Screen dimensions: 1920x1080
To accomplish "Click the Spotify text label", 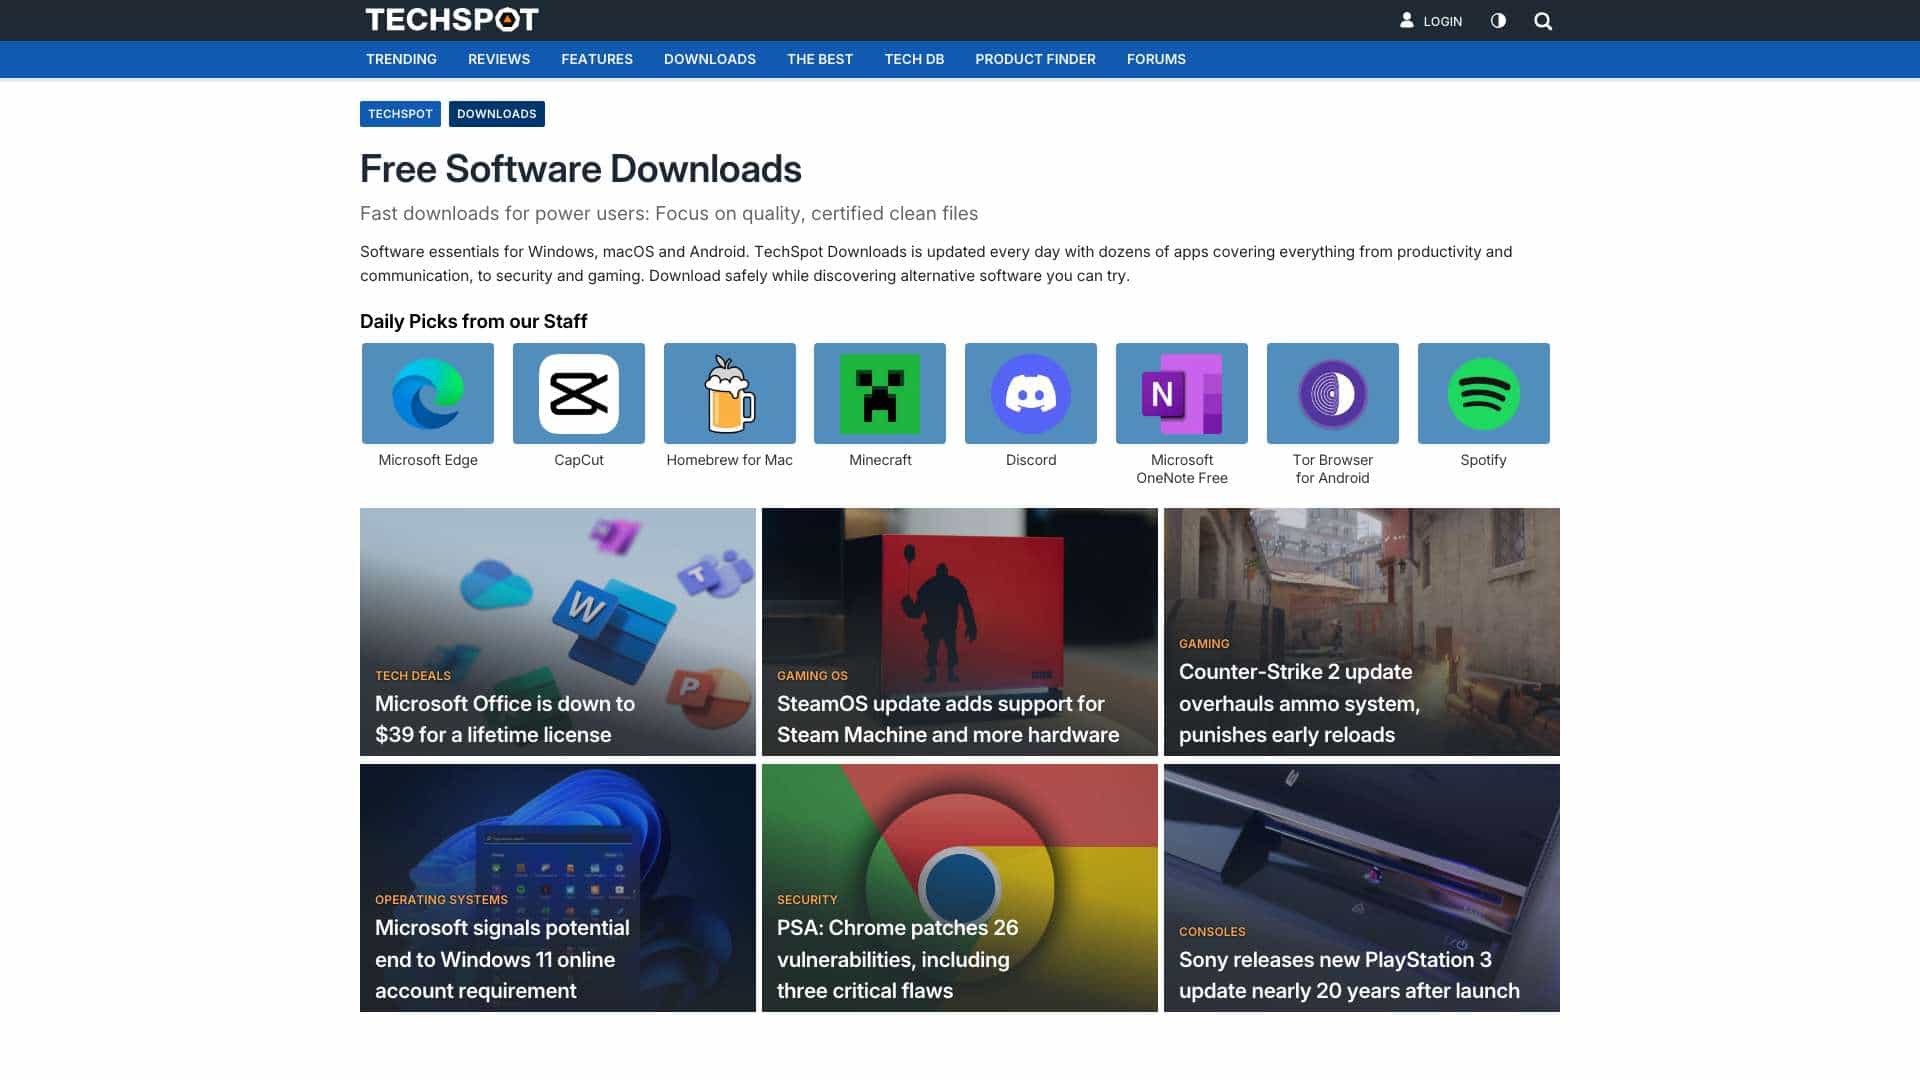I will [x=1483, y=460].
